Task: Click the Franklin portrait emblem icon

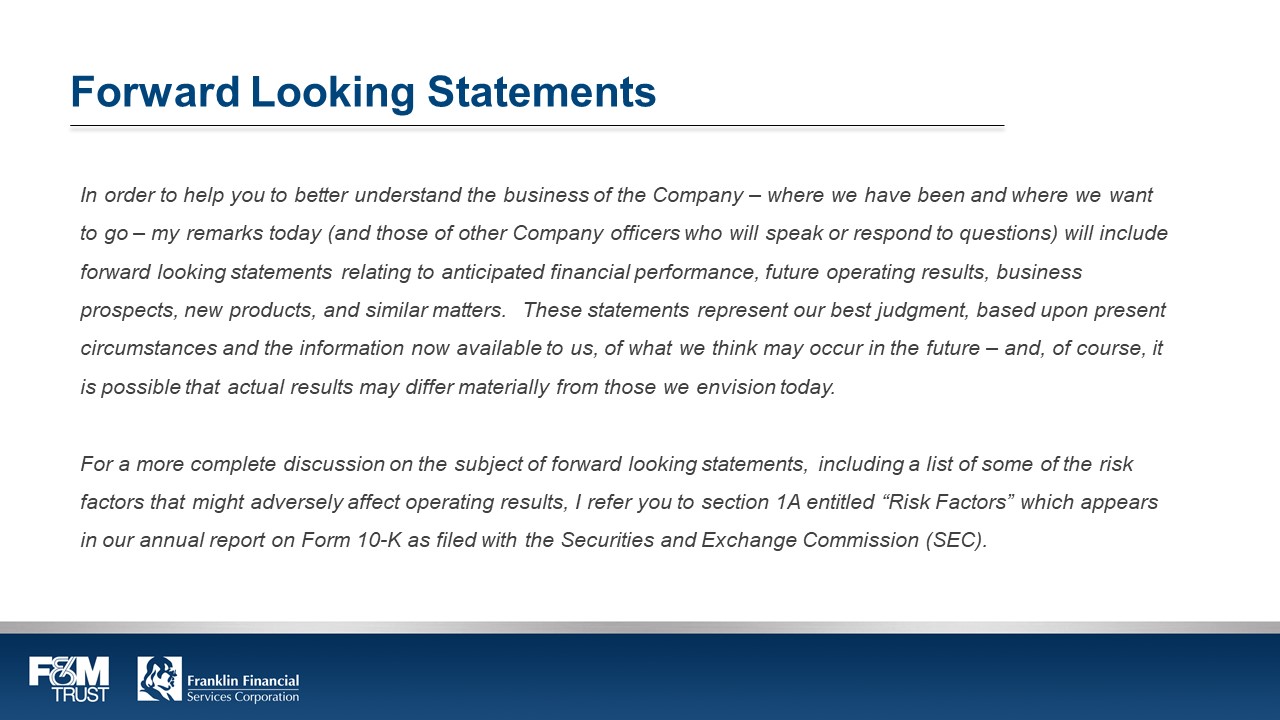Action: [159, 678]
